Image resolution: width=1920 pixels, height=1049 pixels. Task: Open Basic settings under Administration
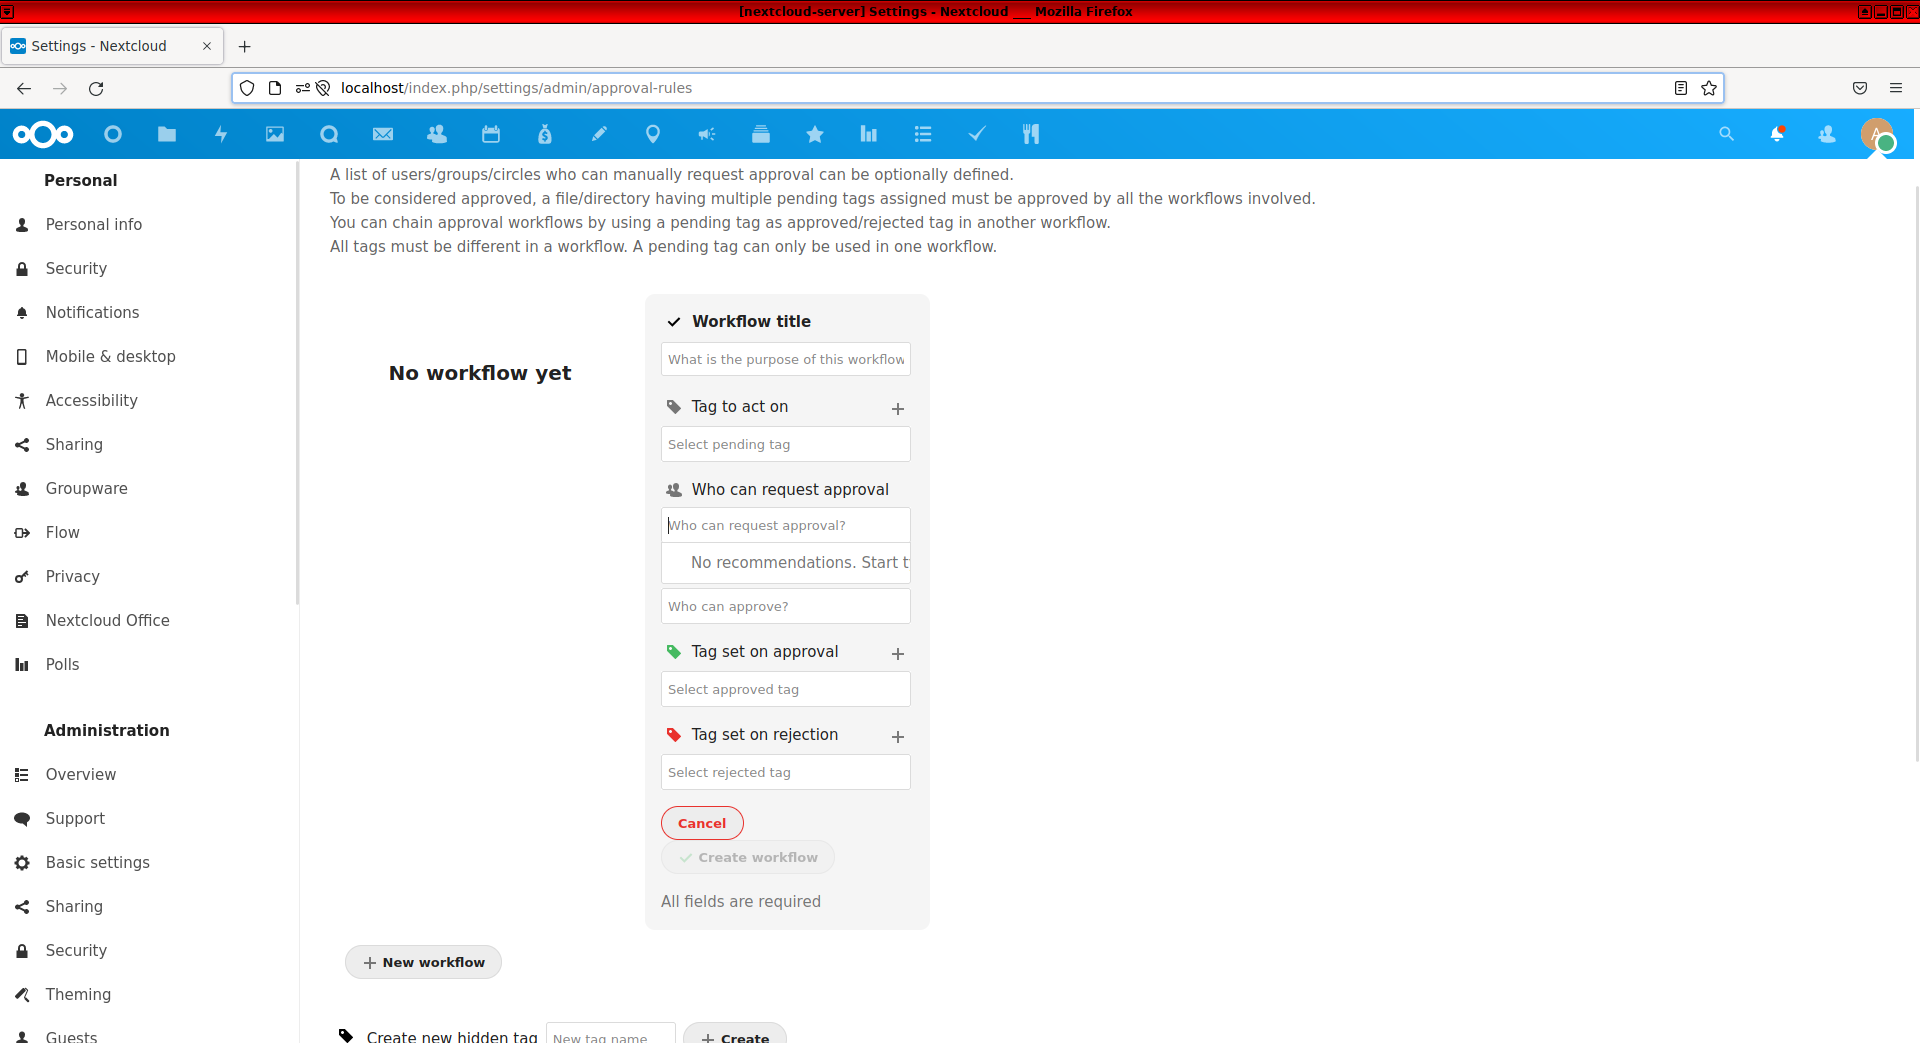97,862
